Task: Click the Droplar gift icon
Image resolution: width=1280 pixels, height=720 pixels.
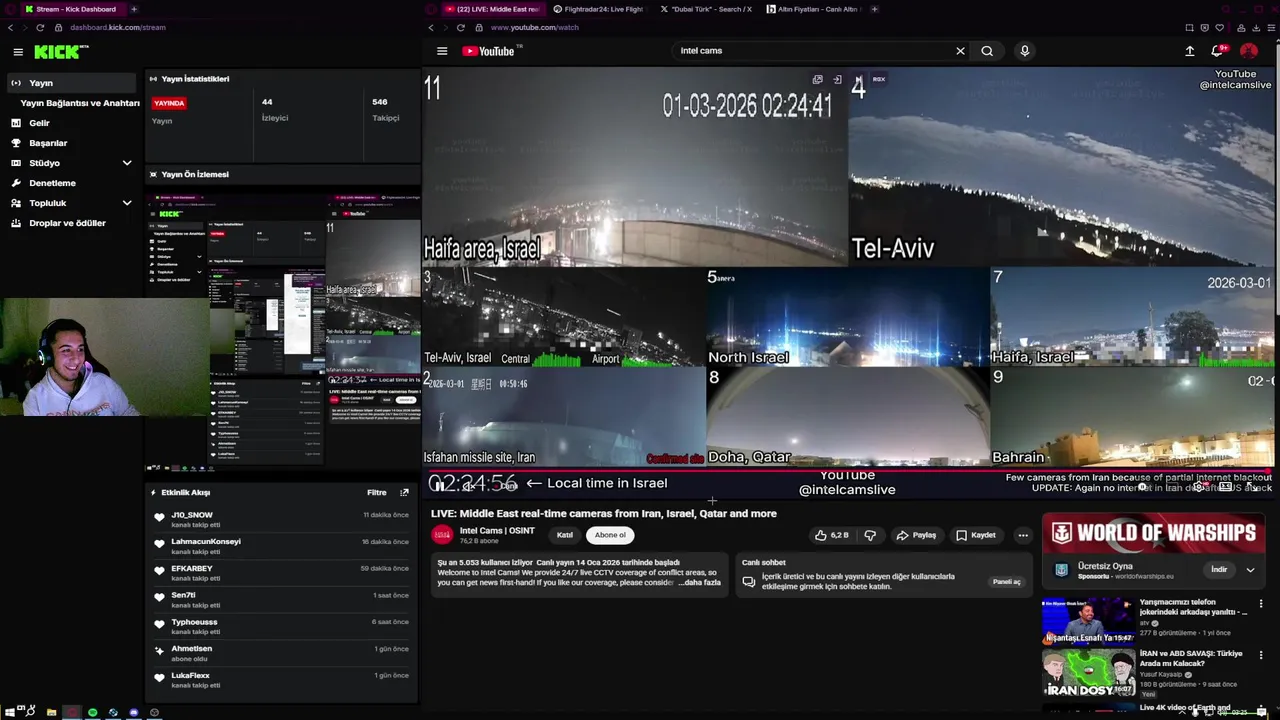Action: point(16,223)
